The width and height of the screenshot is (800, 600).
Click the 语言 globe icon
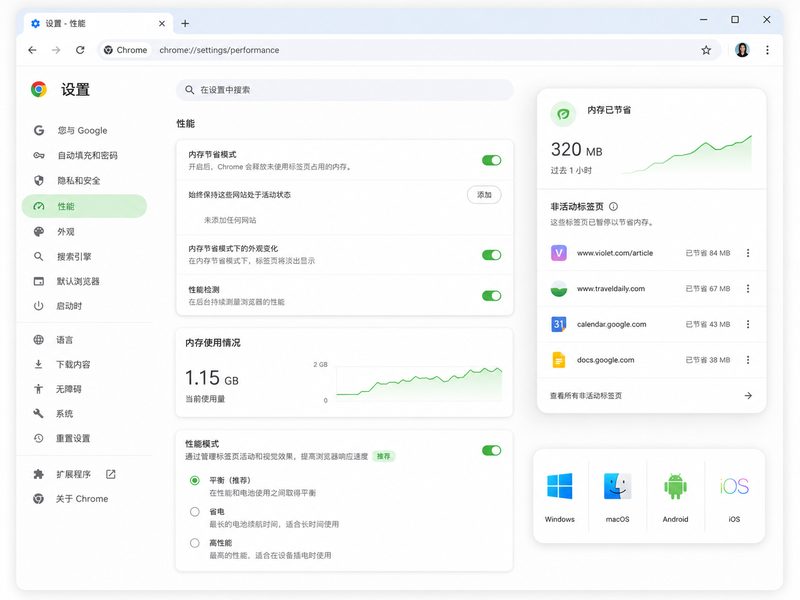39,340
